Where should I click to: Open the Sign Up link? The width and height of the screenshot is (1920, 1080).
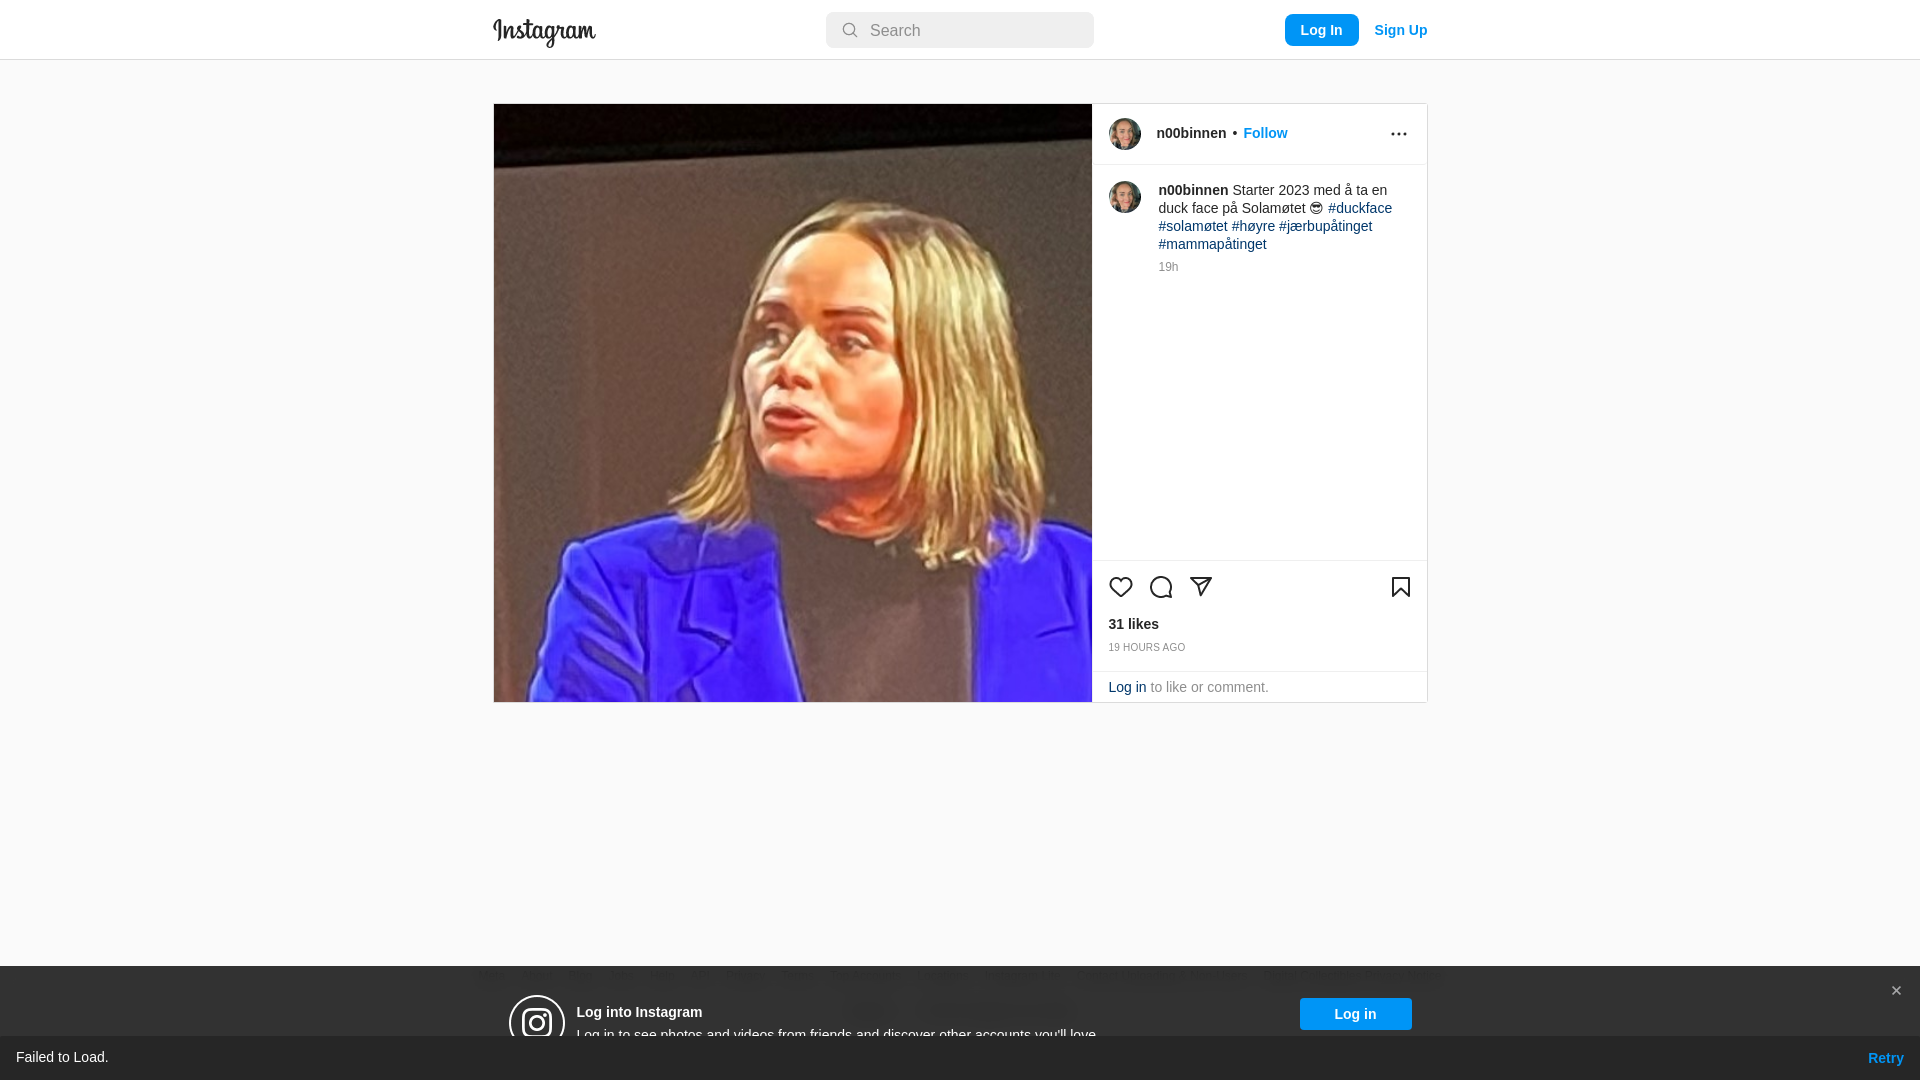[x=1400, y=30]
